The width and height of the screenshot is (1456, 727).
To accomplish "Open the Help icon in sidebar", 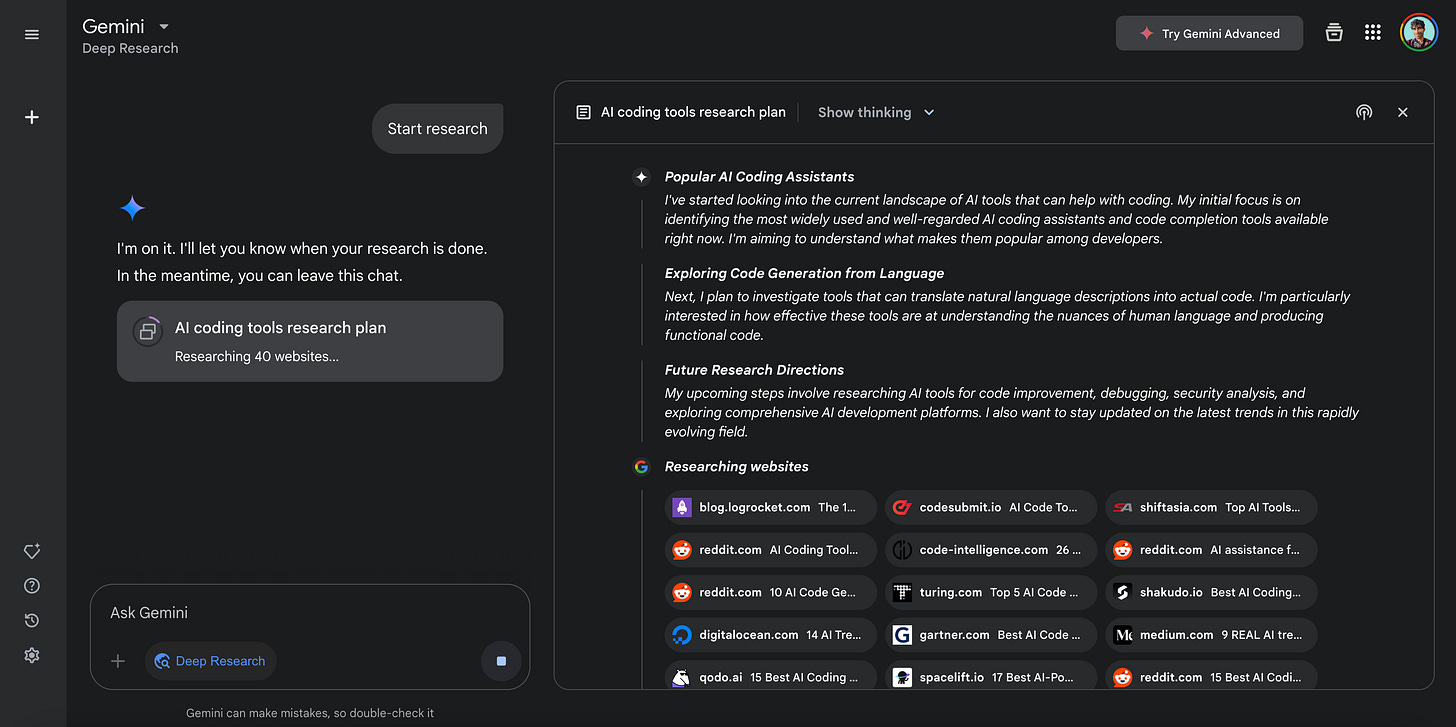I will (32, 586).
